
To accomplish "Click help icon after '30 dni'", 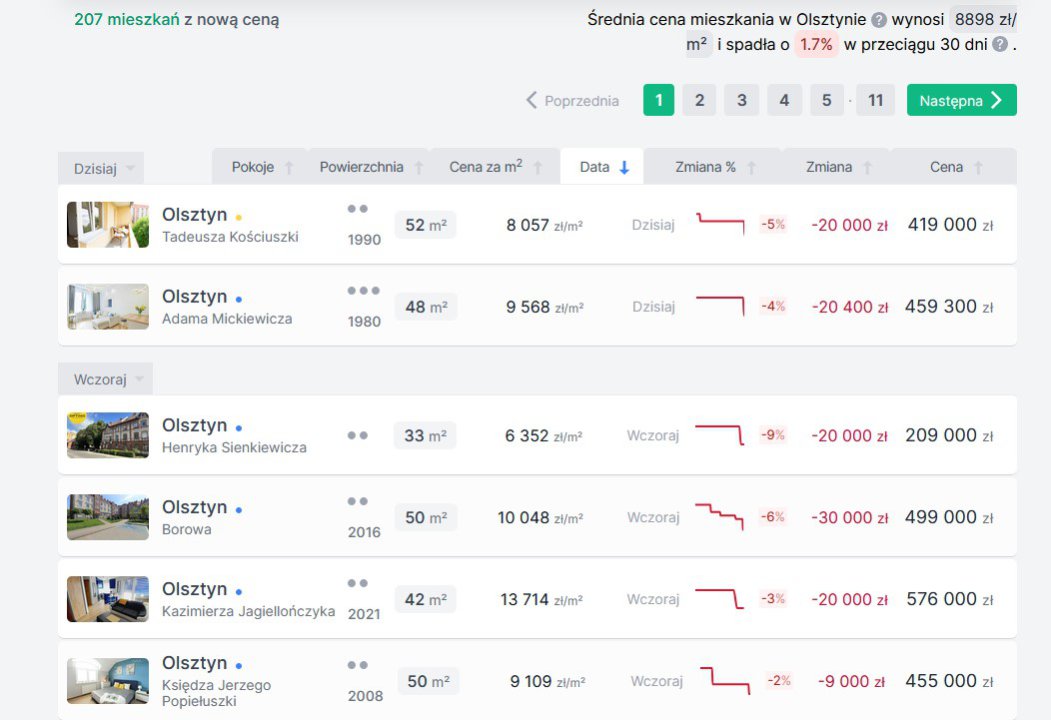I will pyautogui.click(x=999, y=45).
